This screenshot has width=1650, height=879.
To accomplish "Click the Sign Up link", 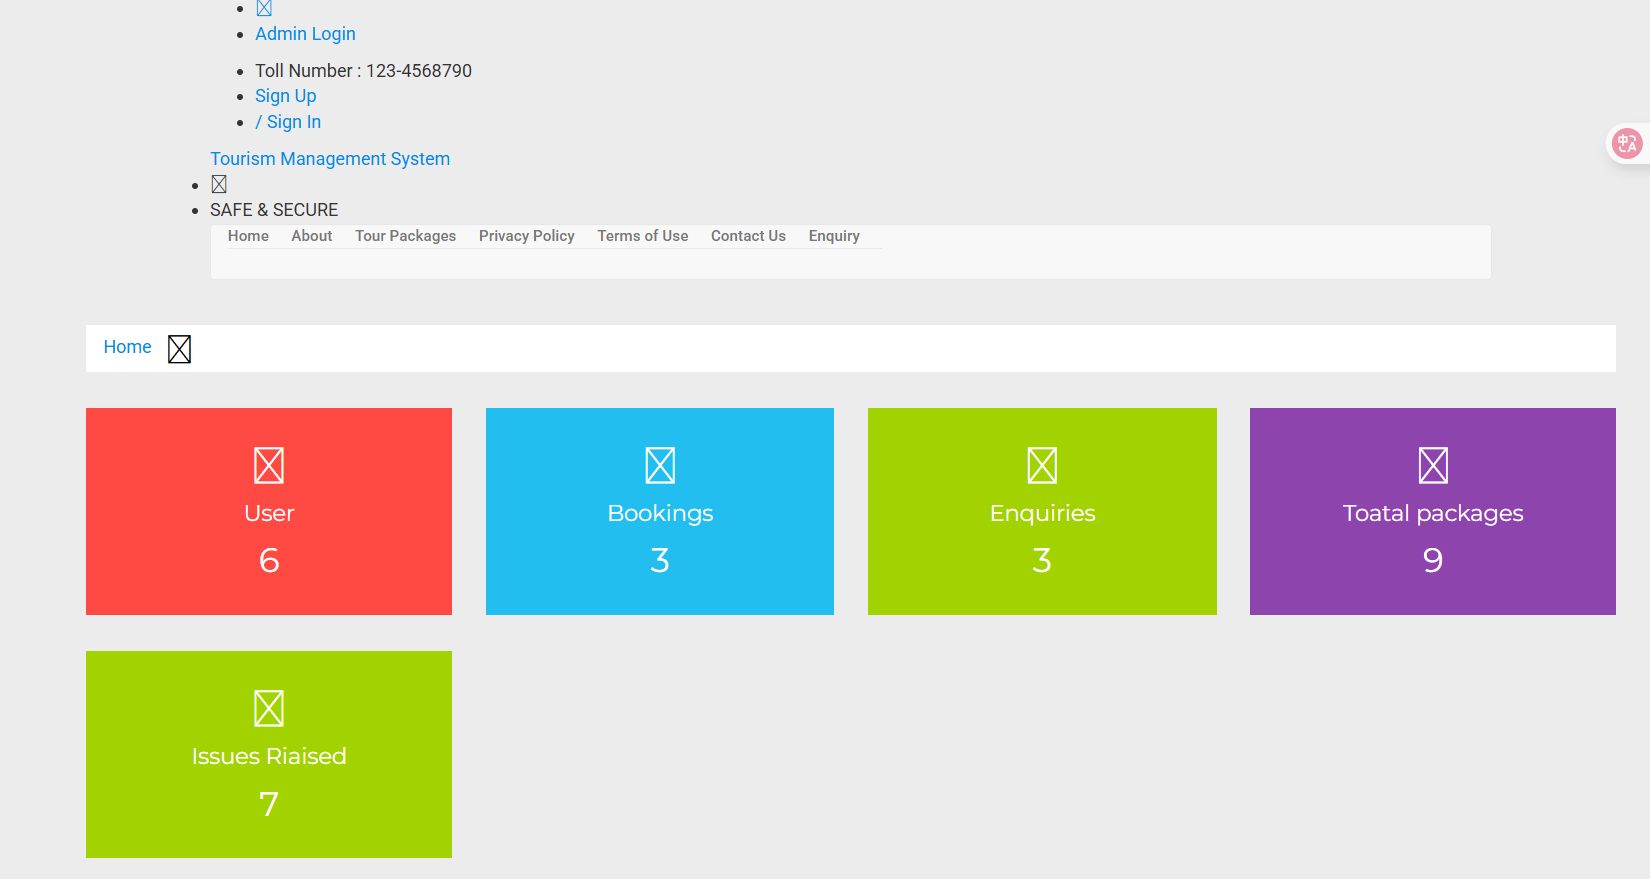I will [x=285, y=96].
